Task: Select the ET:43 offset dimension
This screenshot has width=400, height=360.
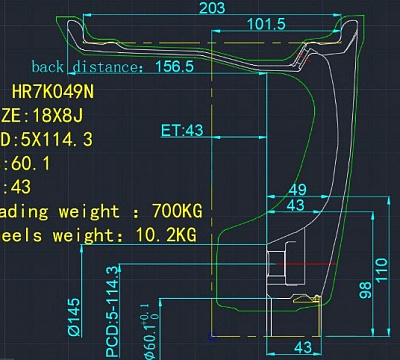Action: point(182,130)
